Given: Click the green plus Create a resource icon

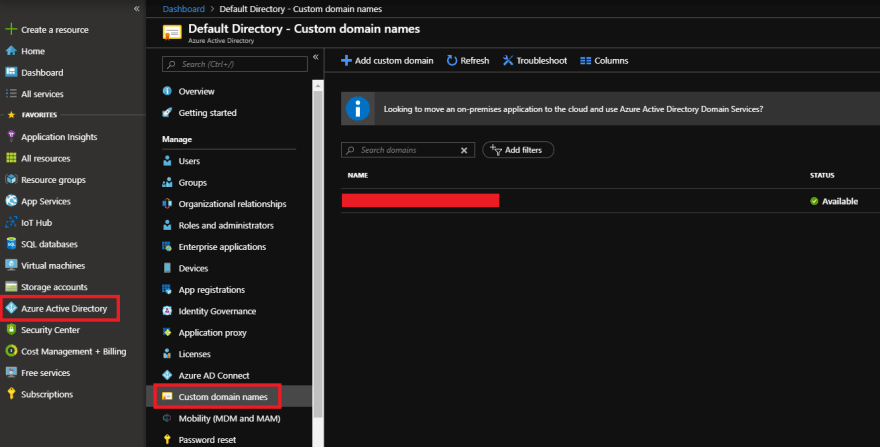Looking at the screenshot, I should coord(11,29).
